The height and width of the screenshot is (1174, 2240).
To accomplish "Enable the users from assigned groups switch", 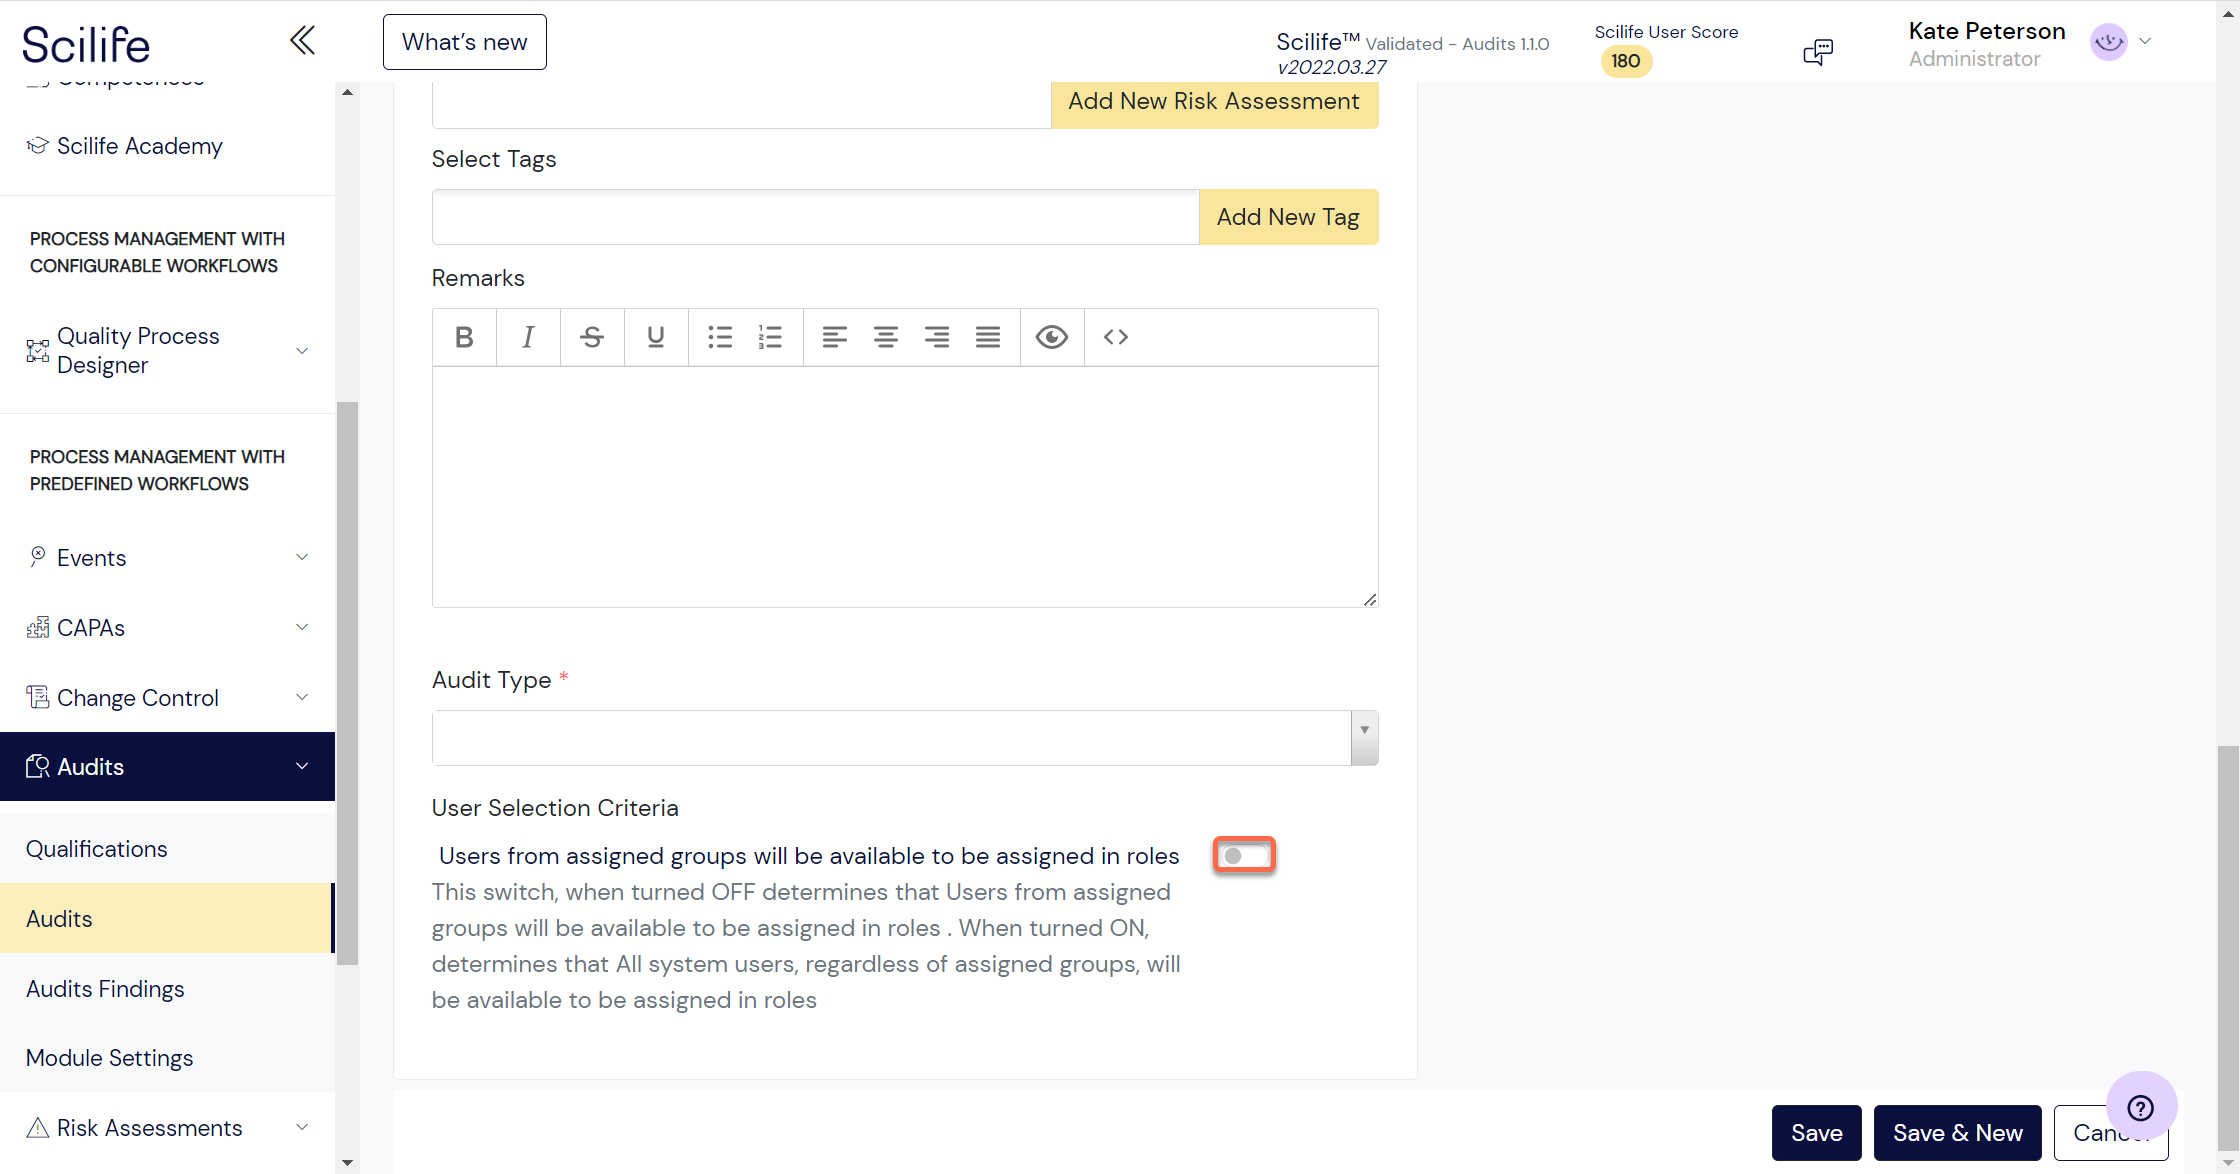I will click(1244, 856).
